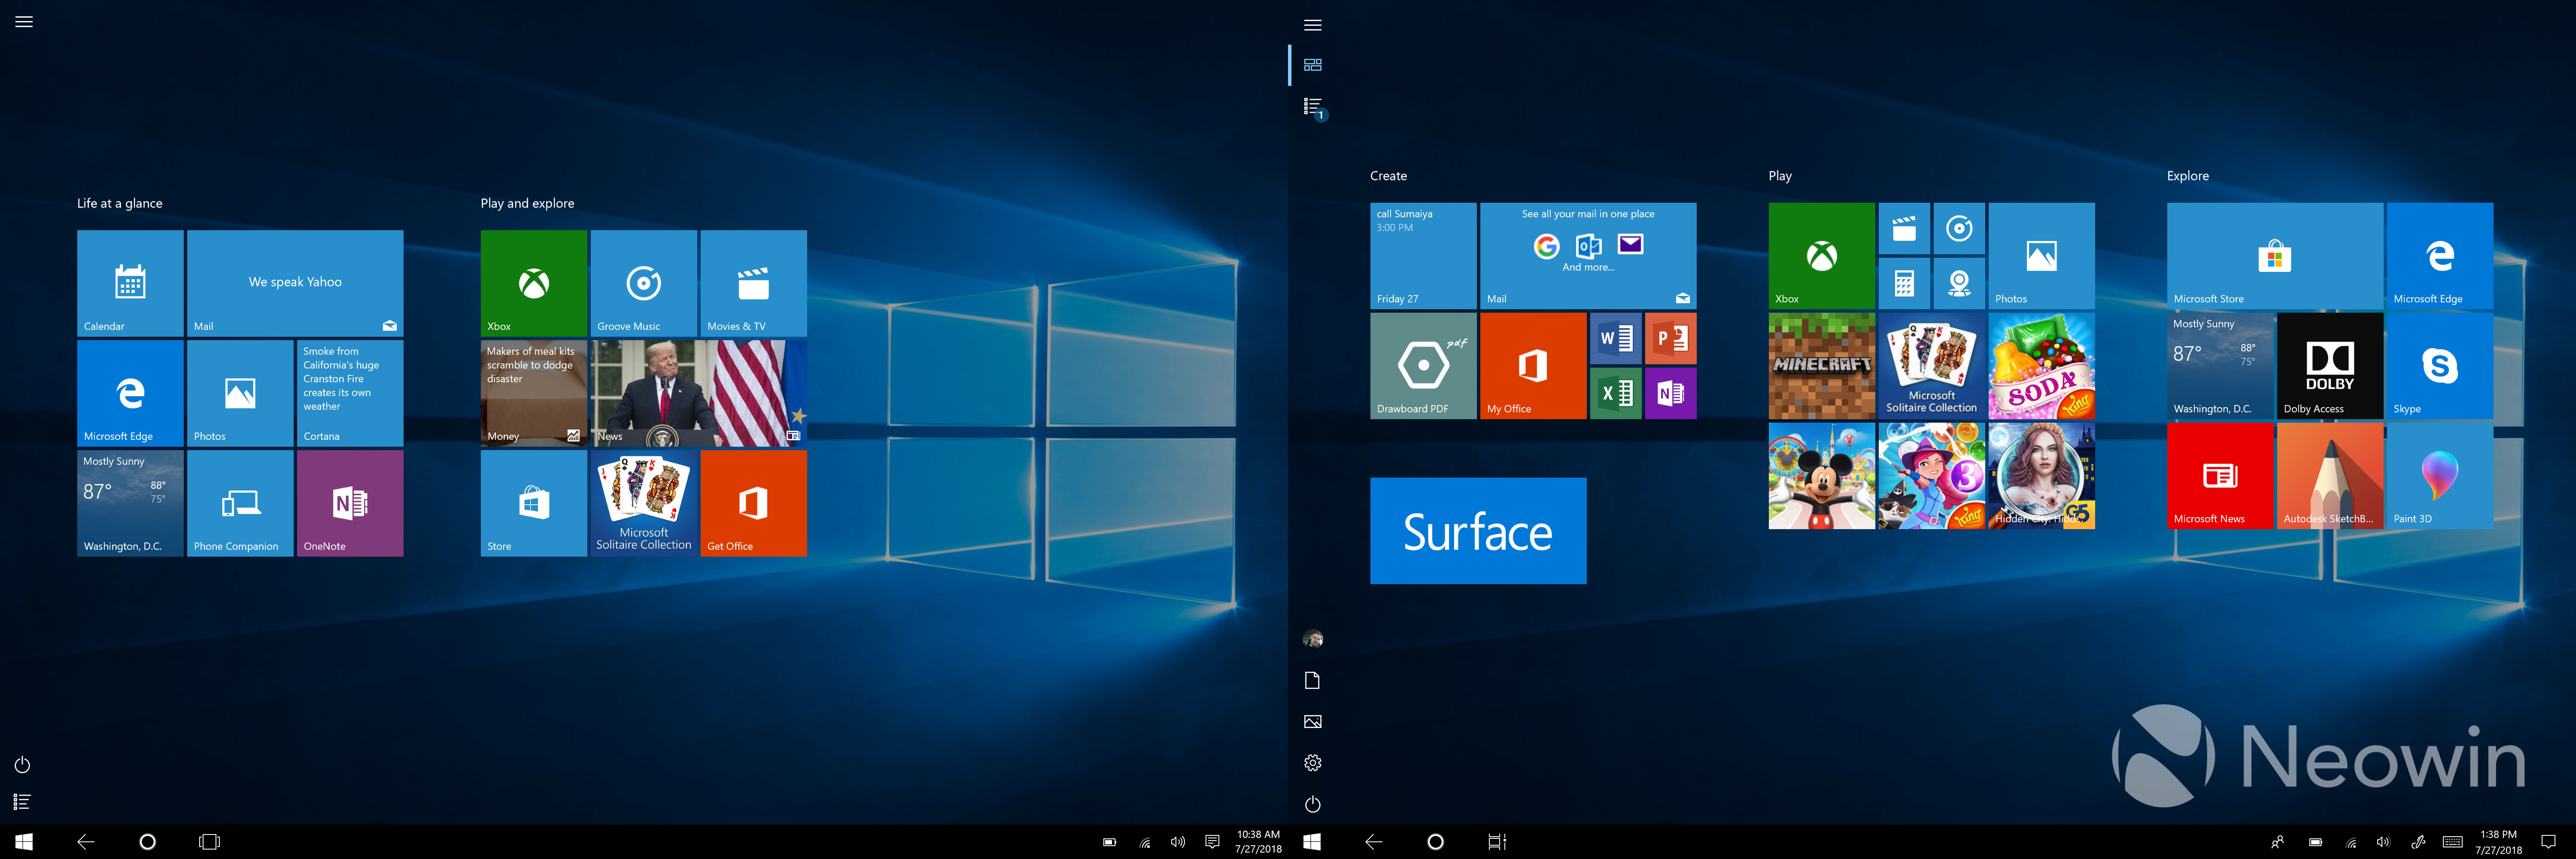
Task: Open Settings gear in right sidebar
Action: point(1313,763)
